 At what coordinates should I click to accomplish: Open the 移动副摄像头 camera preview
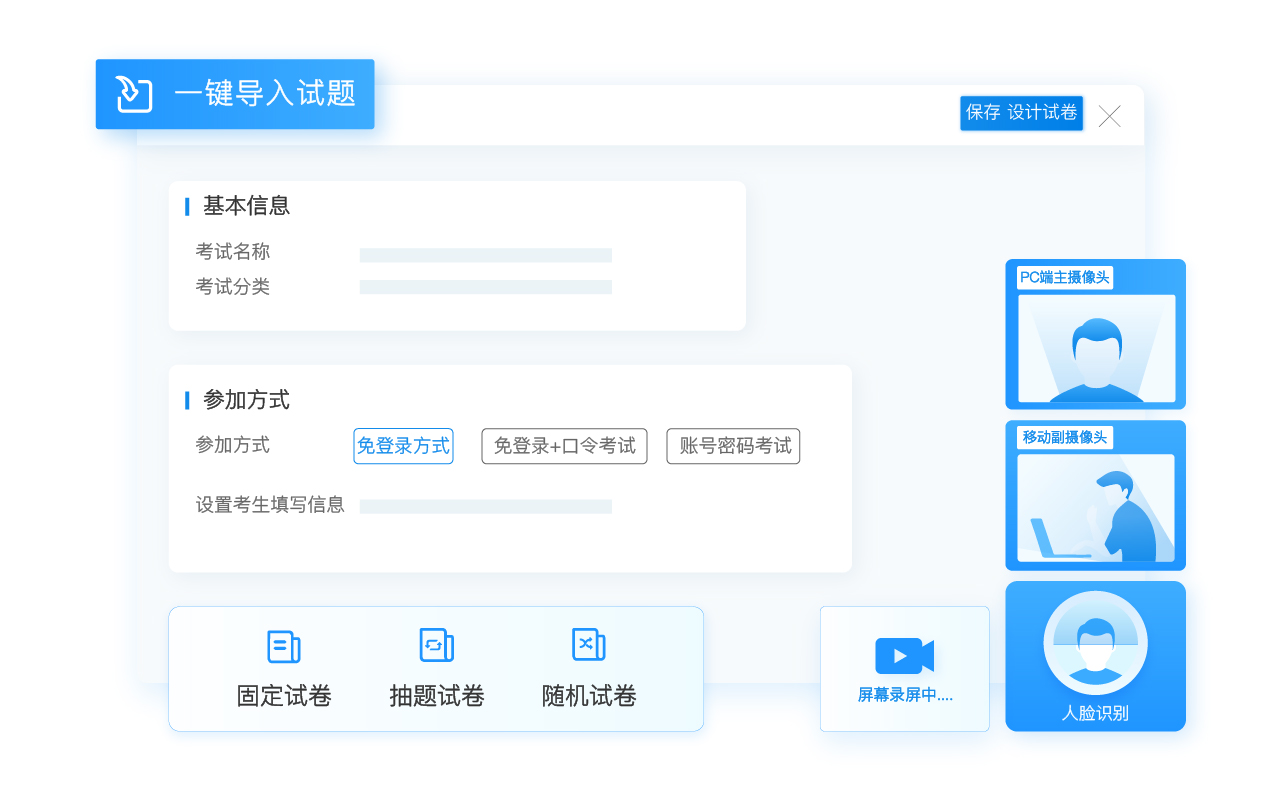pos(1096,507)
